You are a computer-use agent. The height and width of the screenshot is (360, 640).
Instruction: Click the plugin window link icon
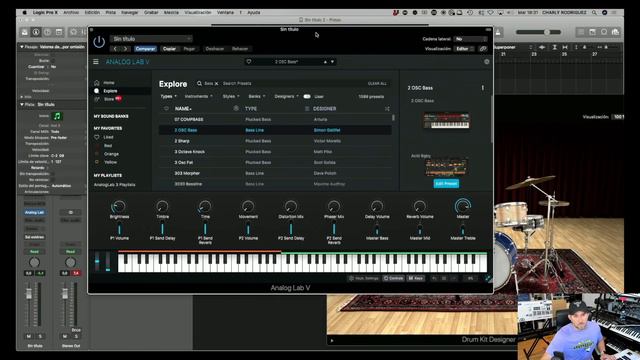[483, 49]
